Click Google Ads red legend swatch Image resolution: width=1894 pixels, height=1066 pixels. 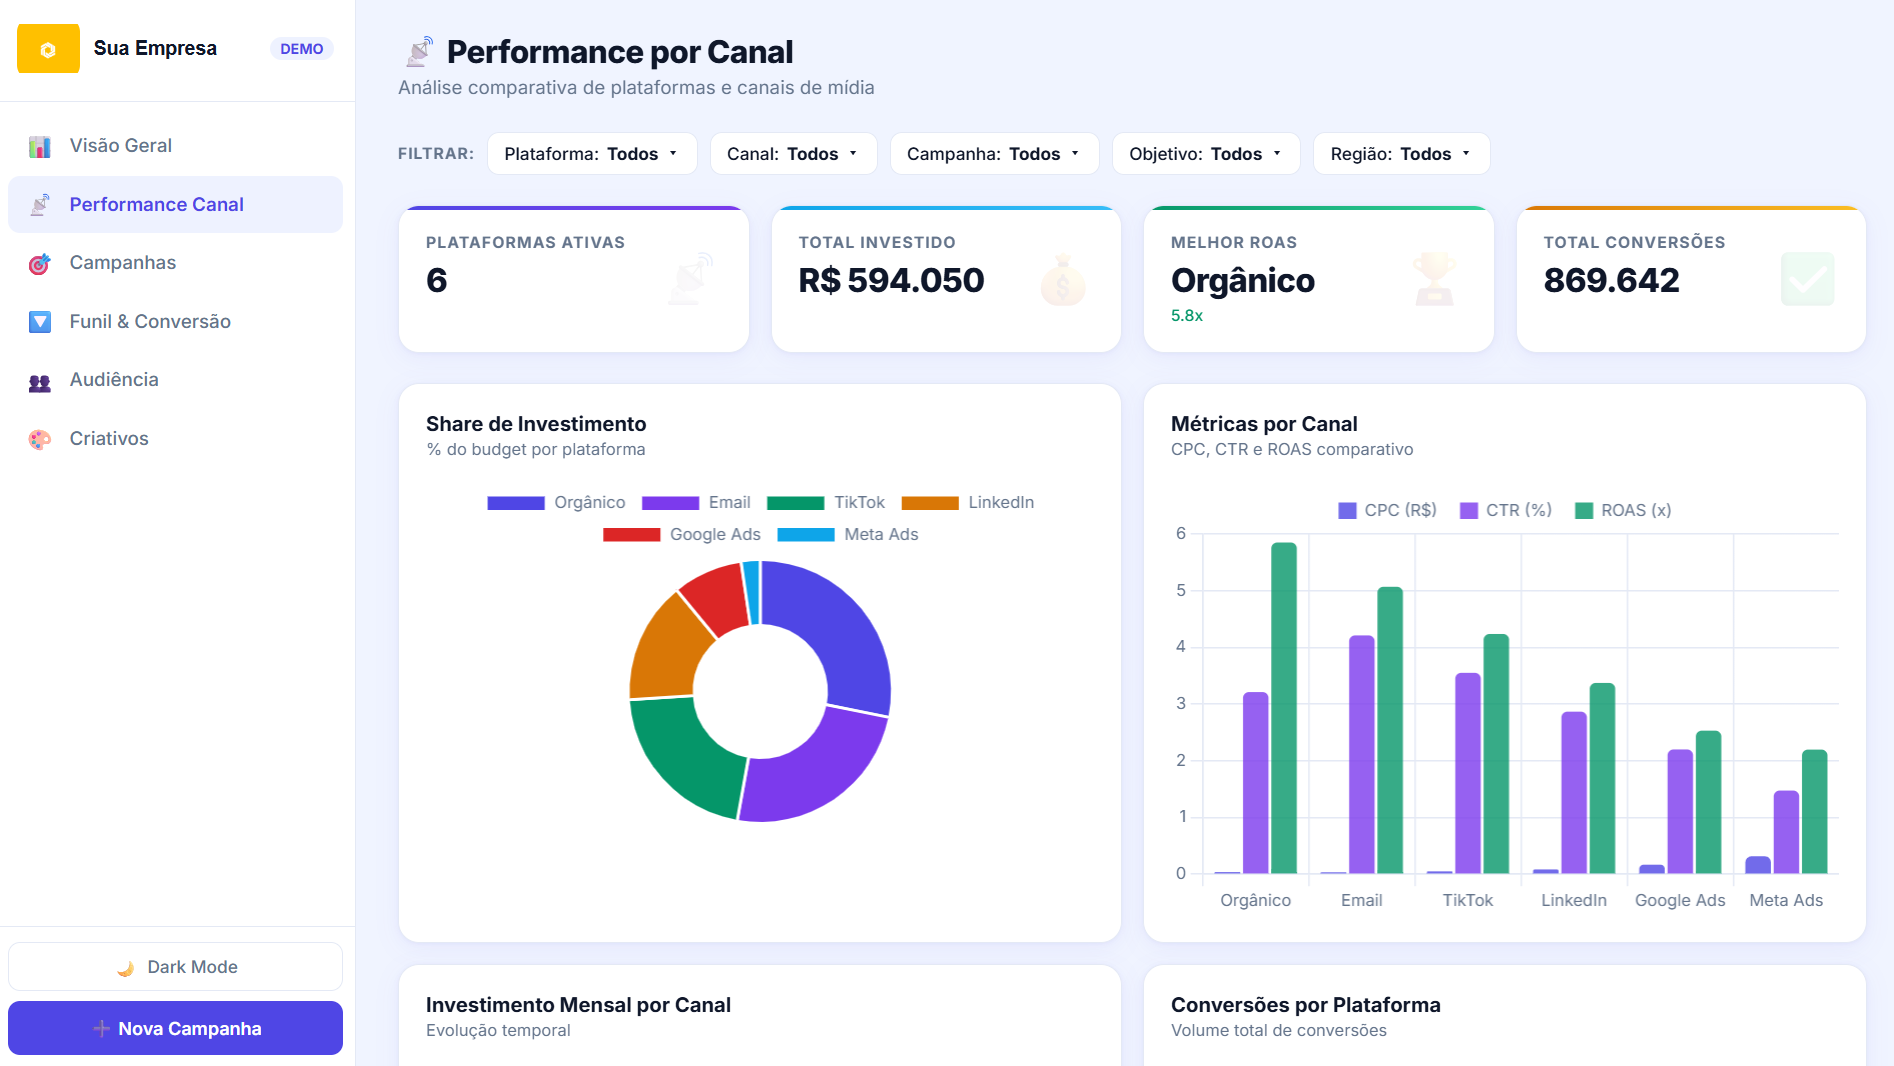(x=631, y=535)
